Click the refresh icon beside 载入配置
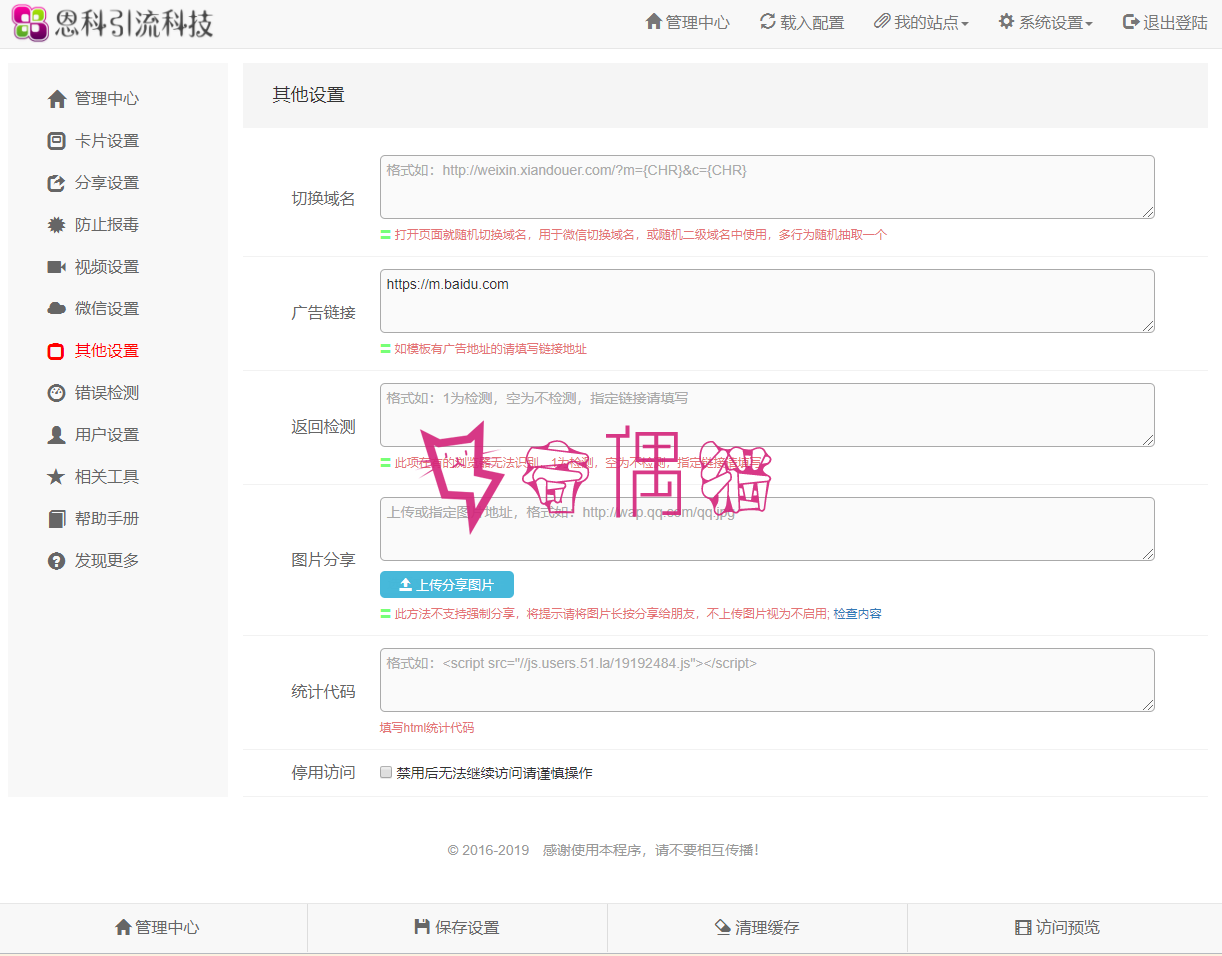 tap(768, 22)
